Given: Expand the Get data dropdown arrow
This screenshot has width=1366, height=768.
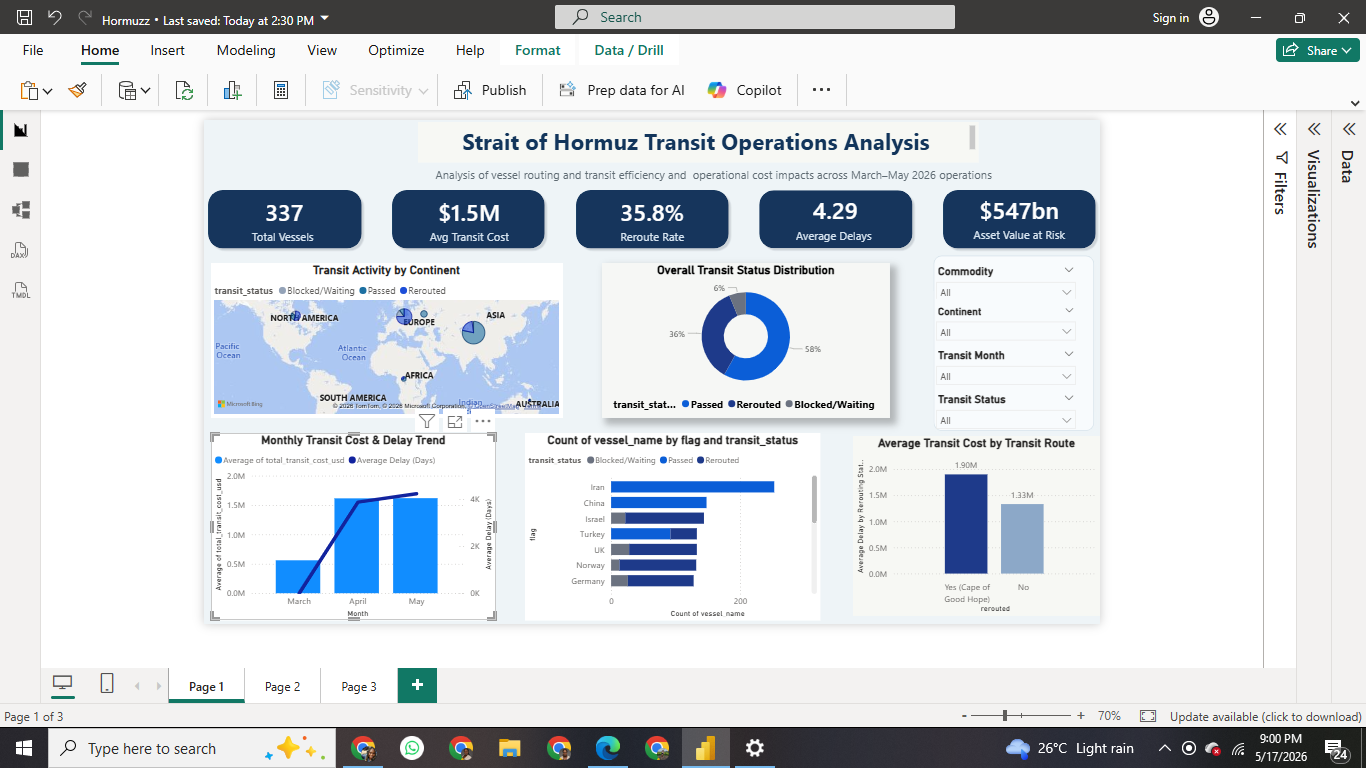Looking at the screenshot, I should point(145,91).
